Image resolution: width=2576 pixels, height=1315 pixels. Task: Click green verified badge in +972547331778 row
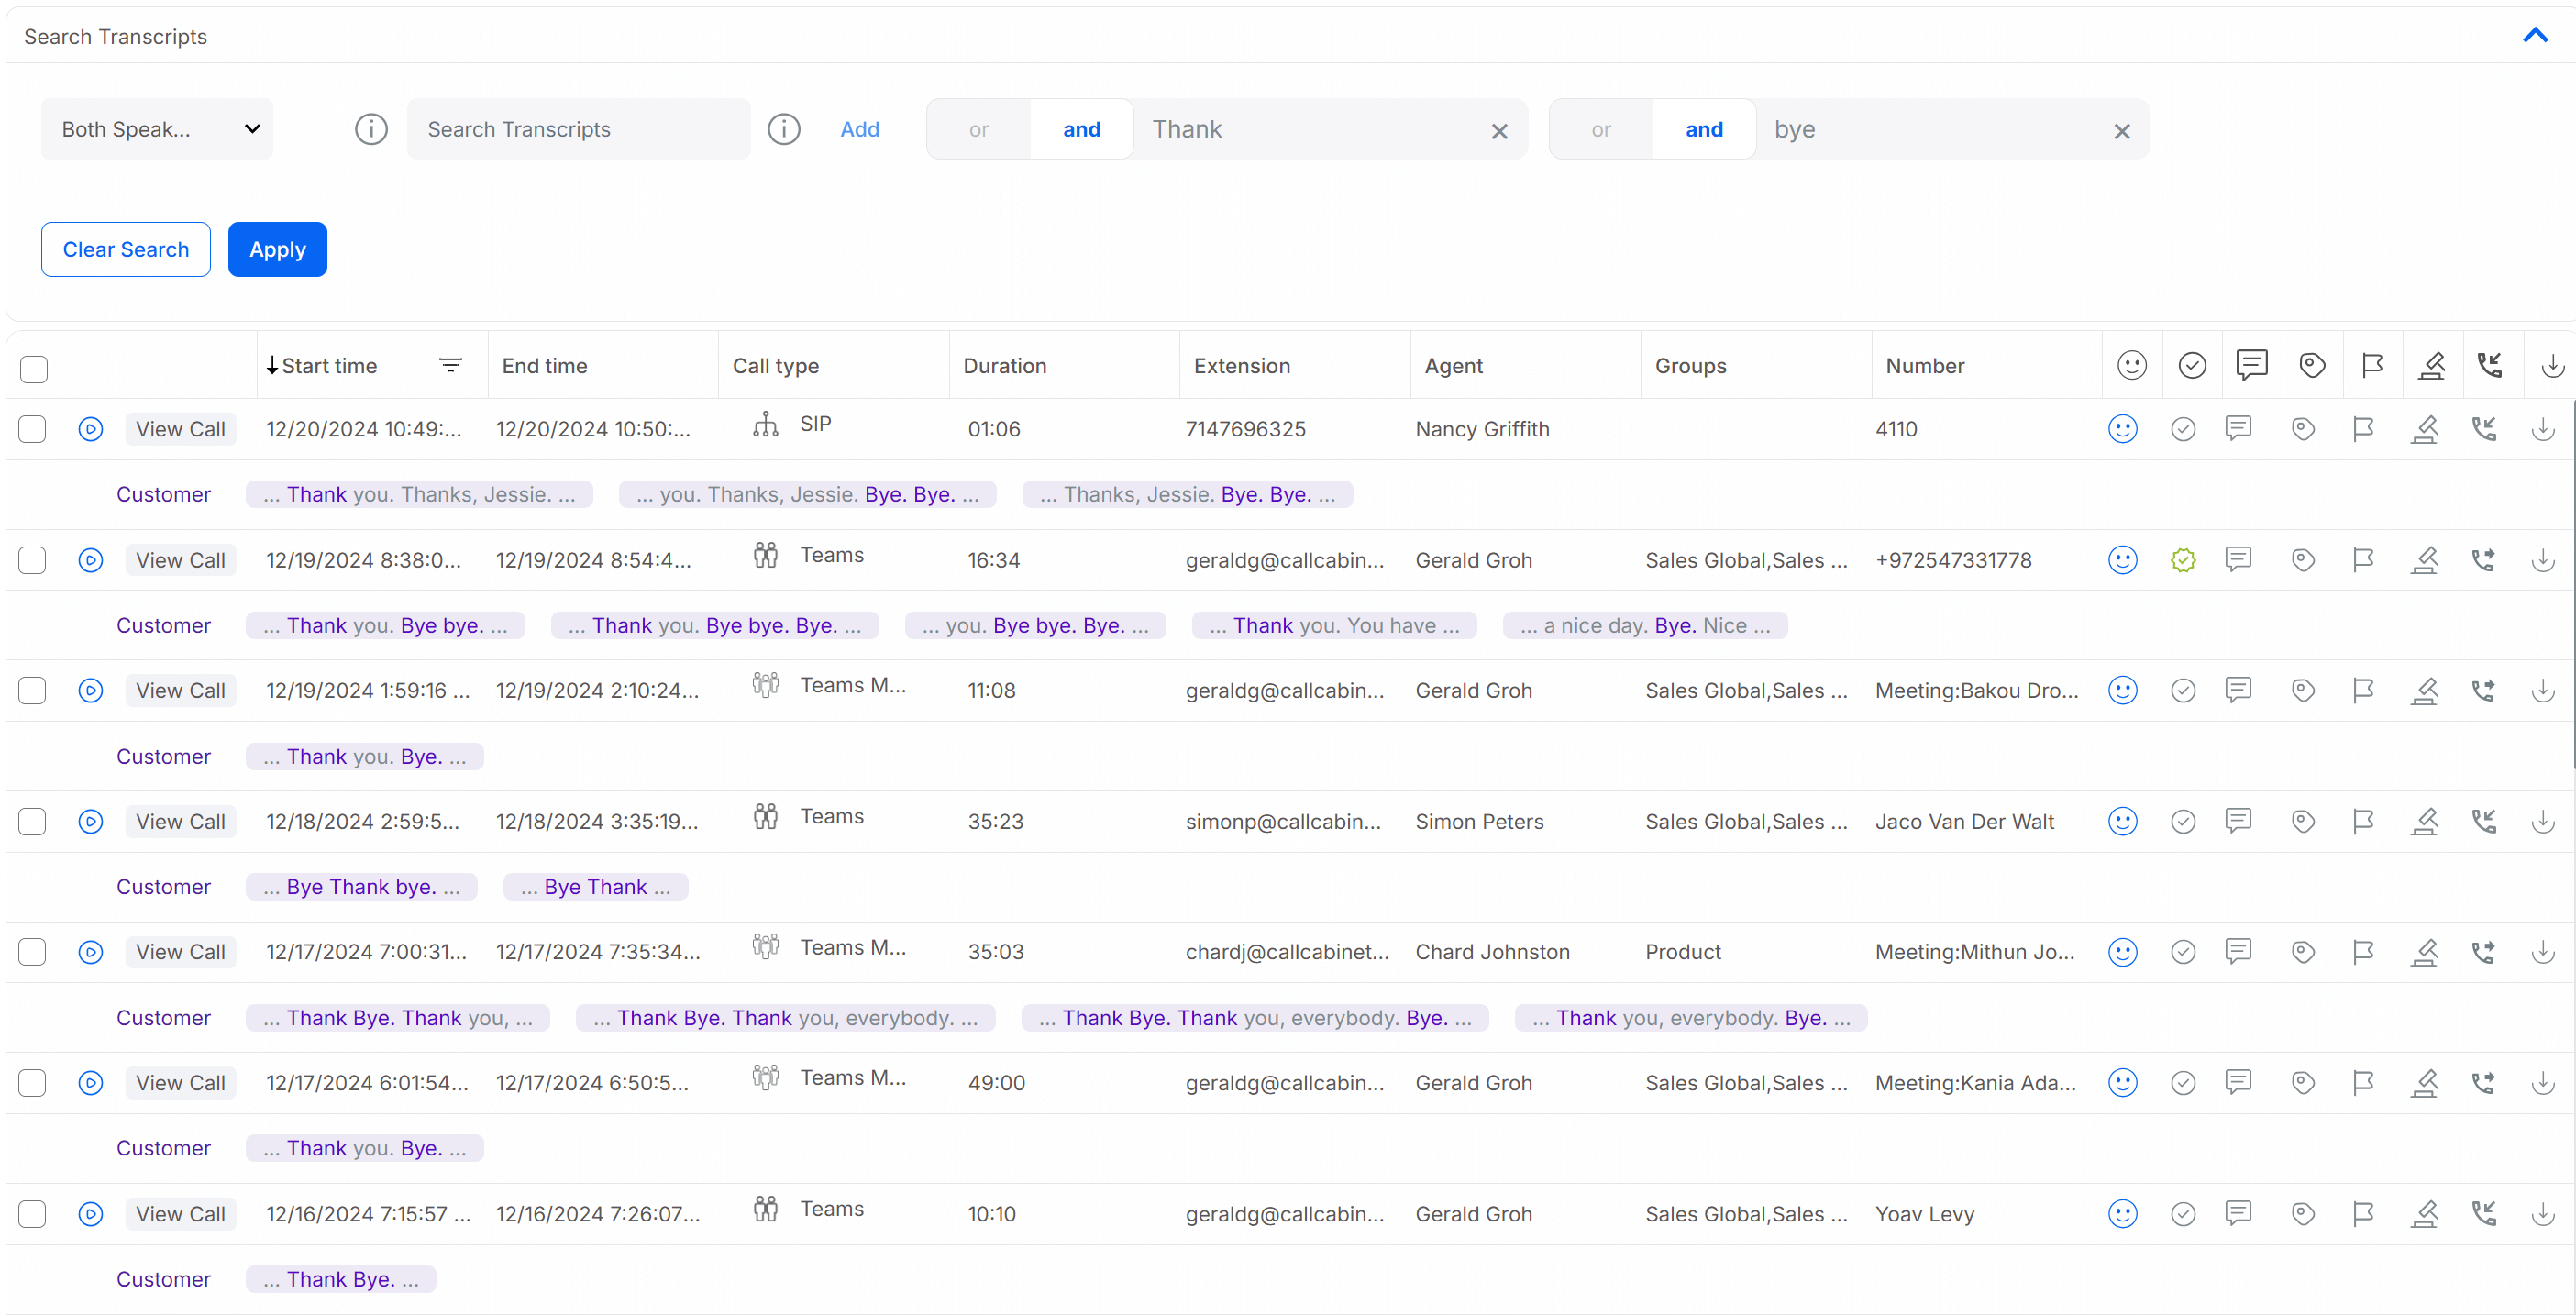(2183, 560)
